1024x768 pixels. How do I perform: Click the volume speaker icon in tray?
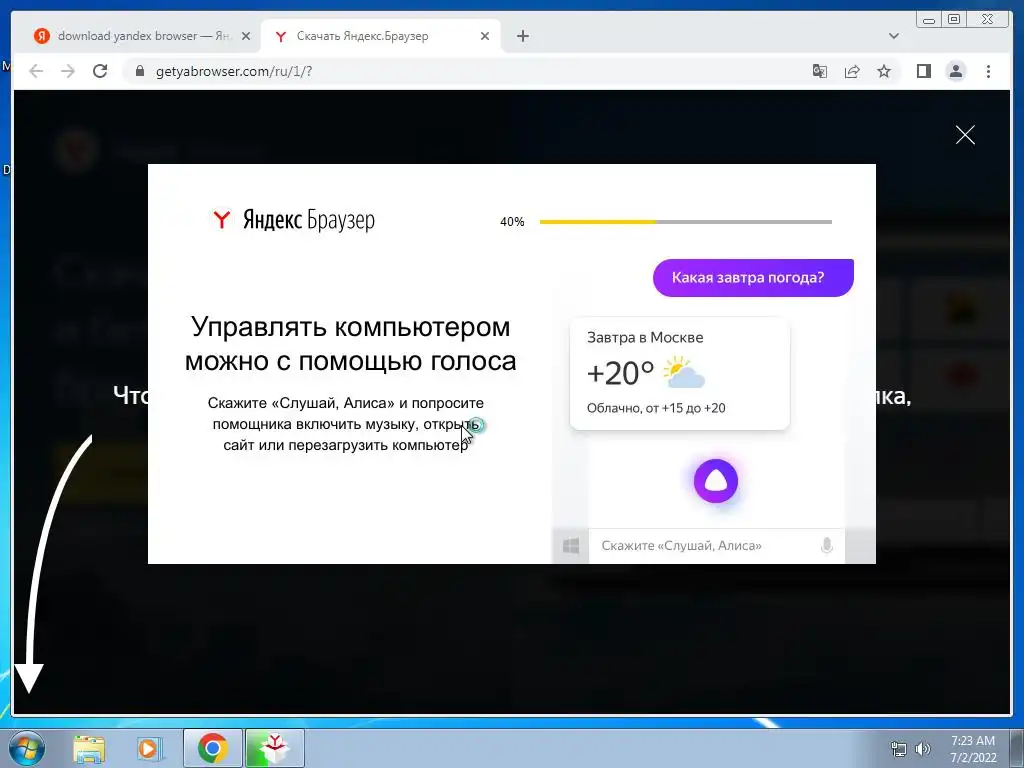point(923,749)
